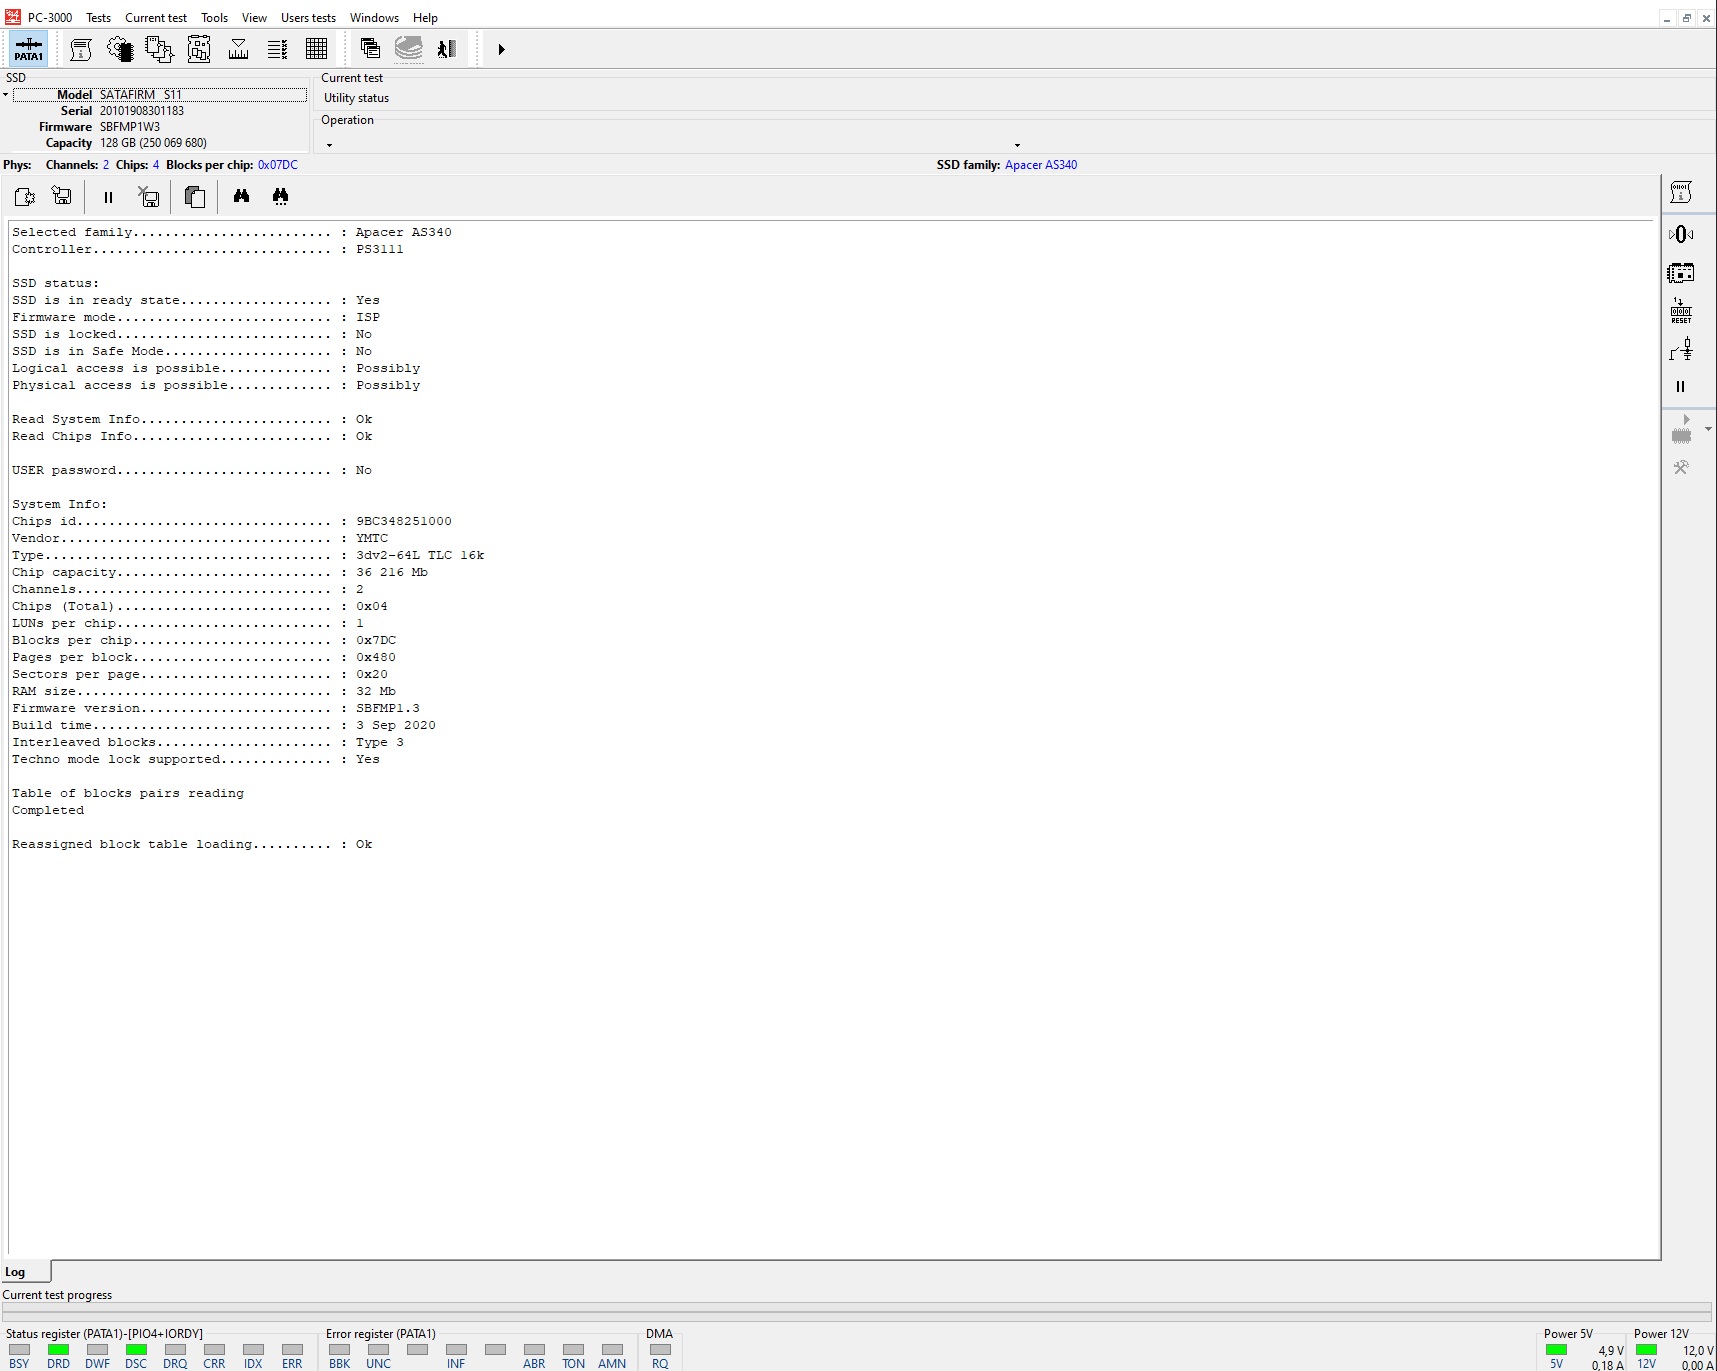Save the log with floppy icon

pyautogui.click(x=62, y=197)
